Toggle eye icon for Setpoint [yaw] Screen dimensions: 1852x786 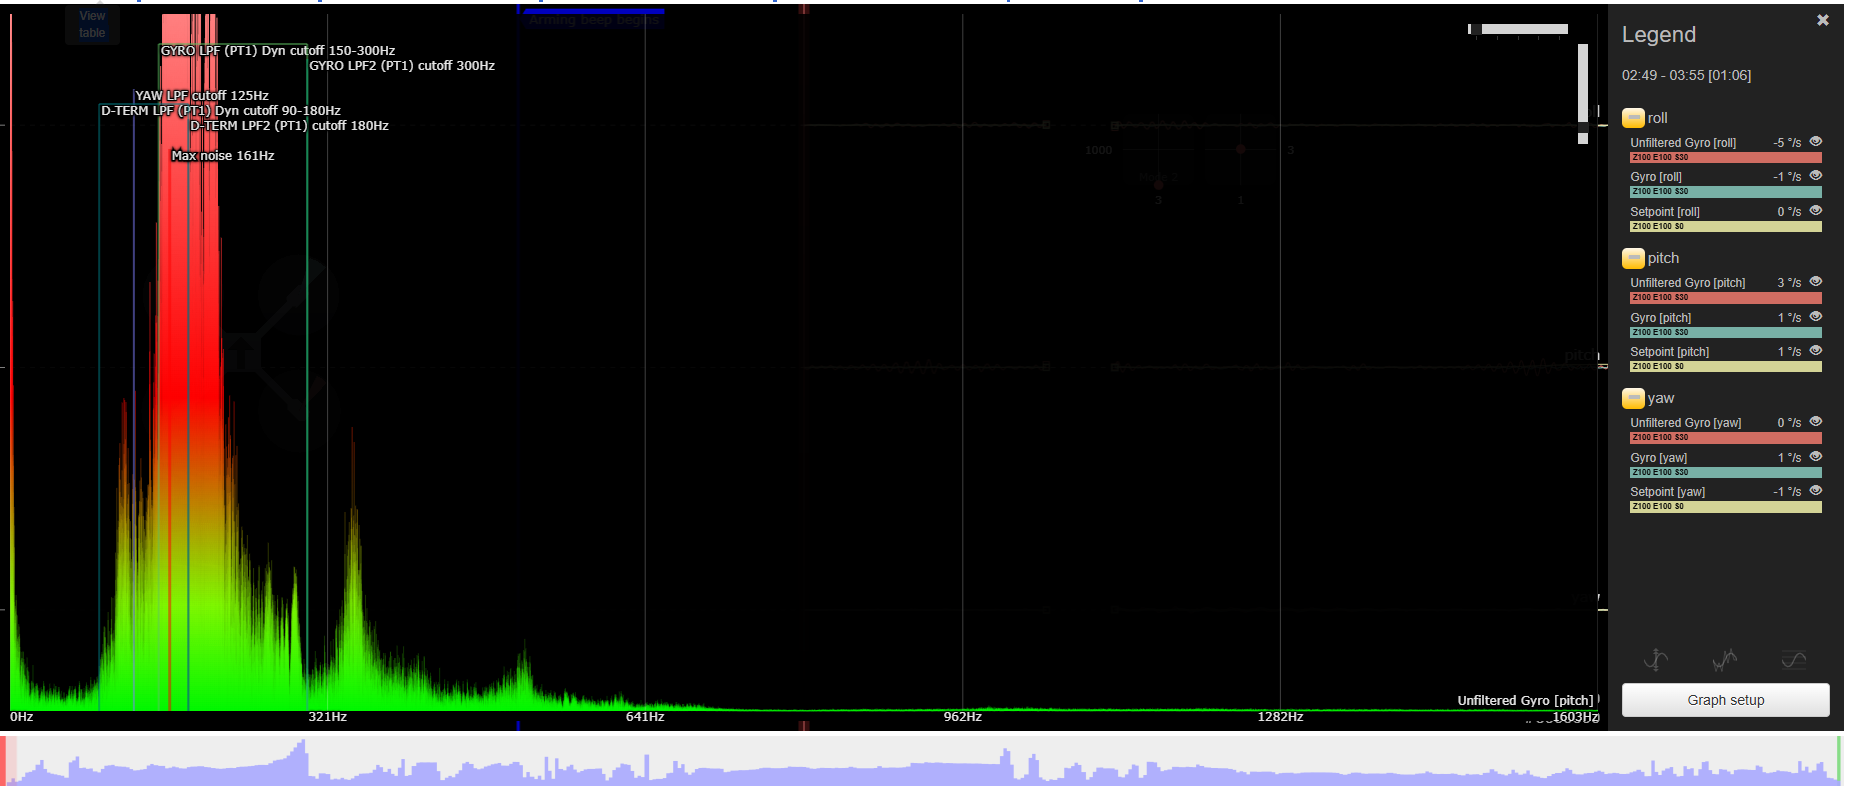click(1815, 491)
